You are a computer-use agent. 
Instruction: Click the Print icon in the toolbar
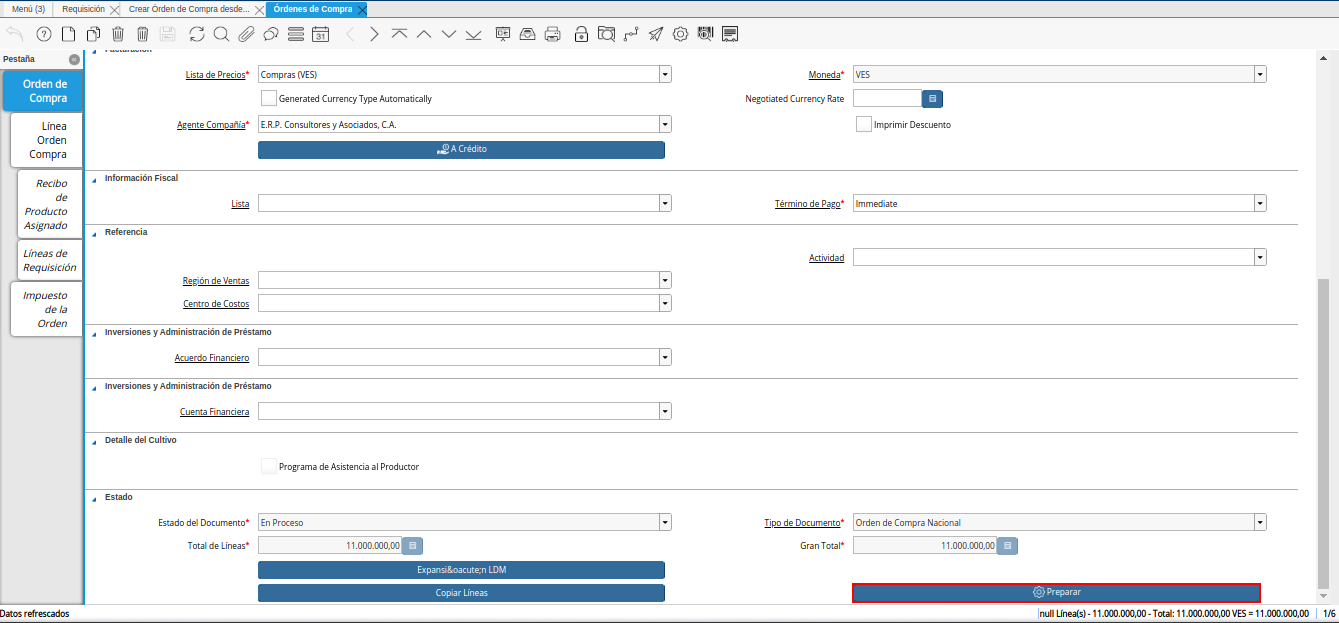552,34
